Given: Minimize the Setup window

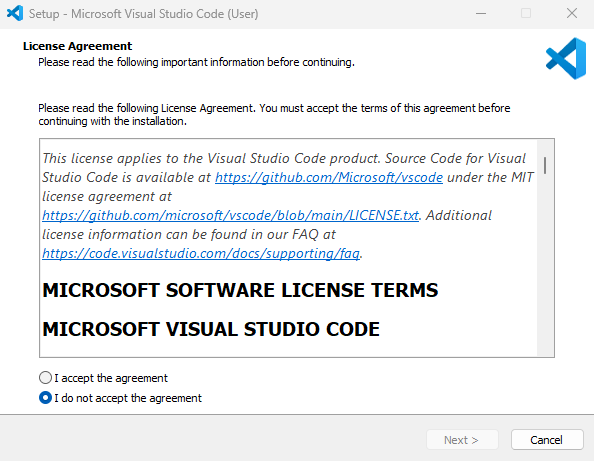Looking at the screenshot, I should [481, 14].
